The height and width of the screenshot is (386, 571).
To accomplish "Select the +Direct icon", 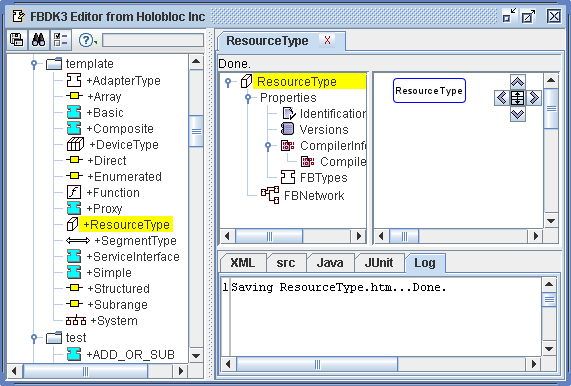I will click(x=74, y=160).
